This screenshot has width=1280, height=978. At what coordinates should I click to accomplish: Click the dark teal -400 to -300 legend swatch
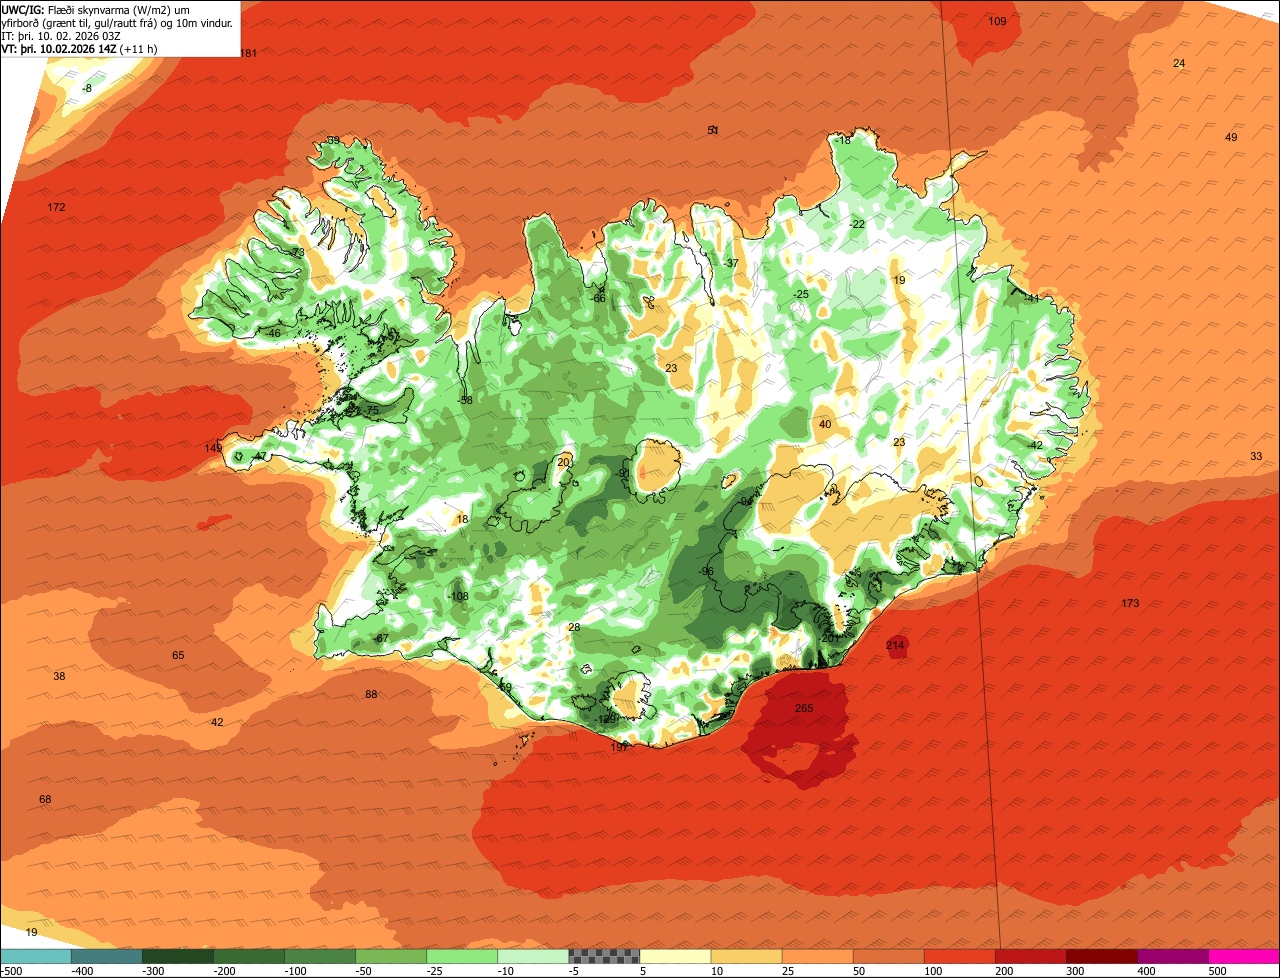coord(106,956)
